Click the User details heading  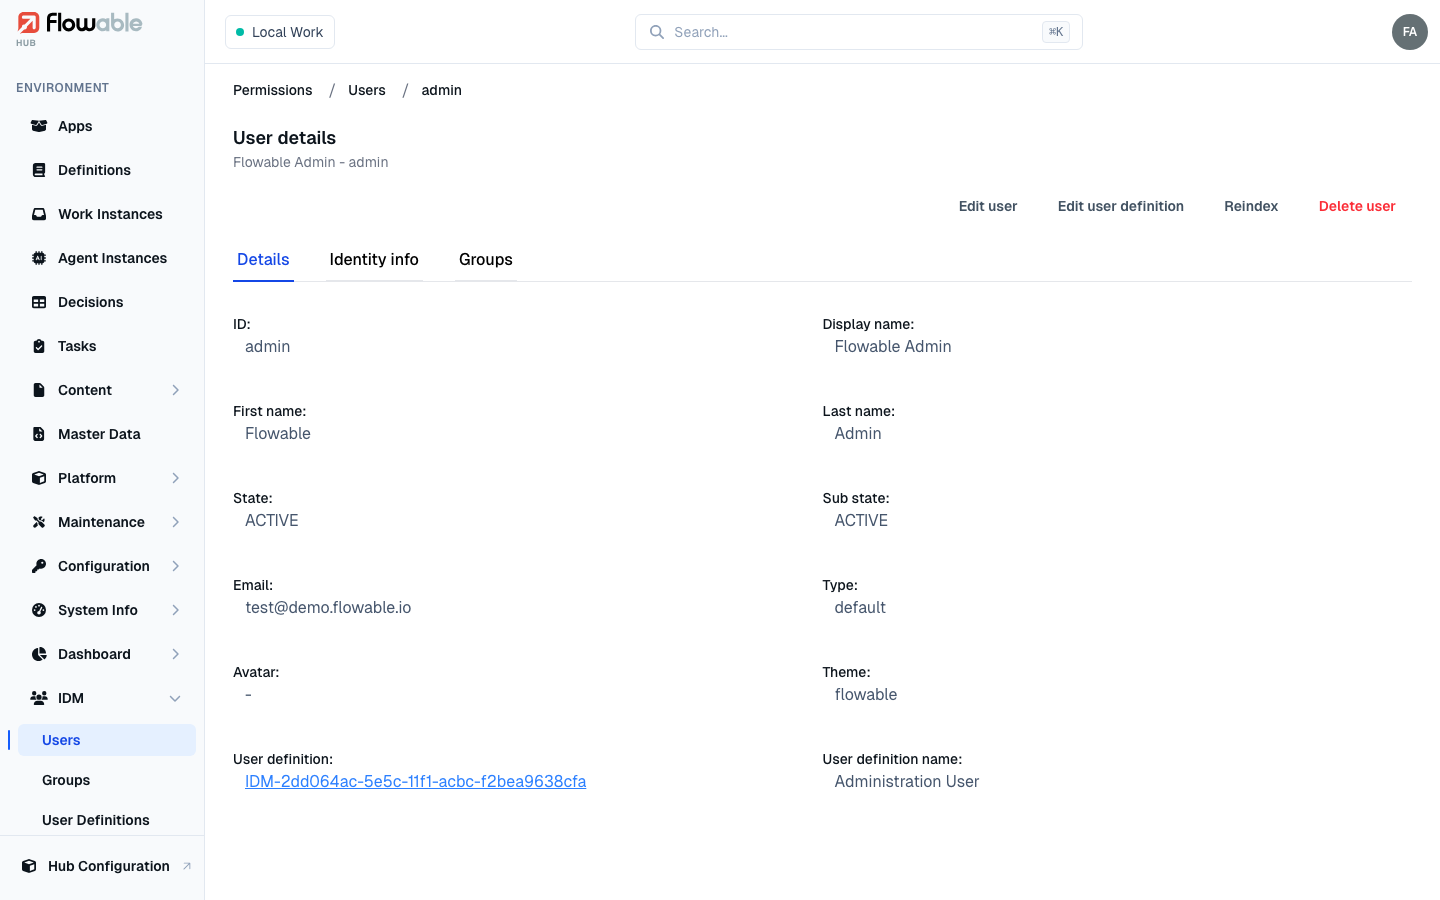click(x=285, y=138)
